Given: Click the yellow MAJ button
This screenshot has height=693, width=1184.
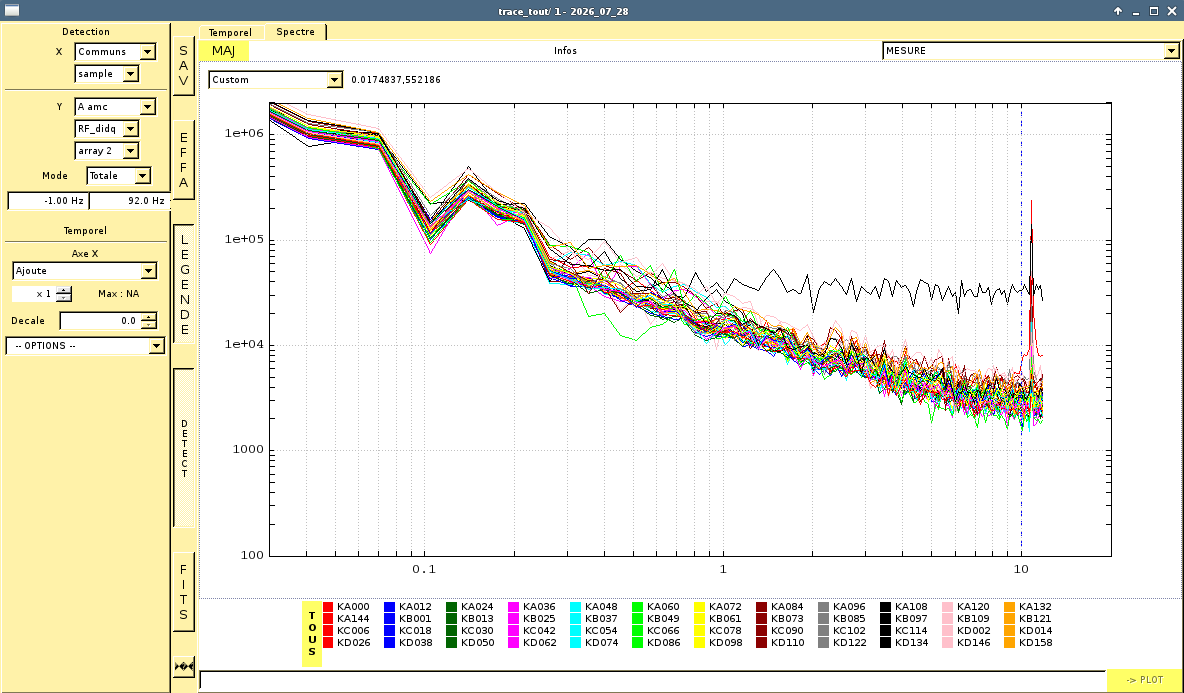Looking at the screenshot, I should pyautogui.click(x=224, y=51).
